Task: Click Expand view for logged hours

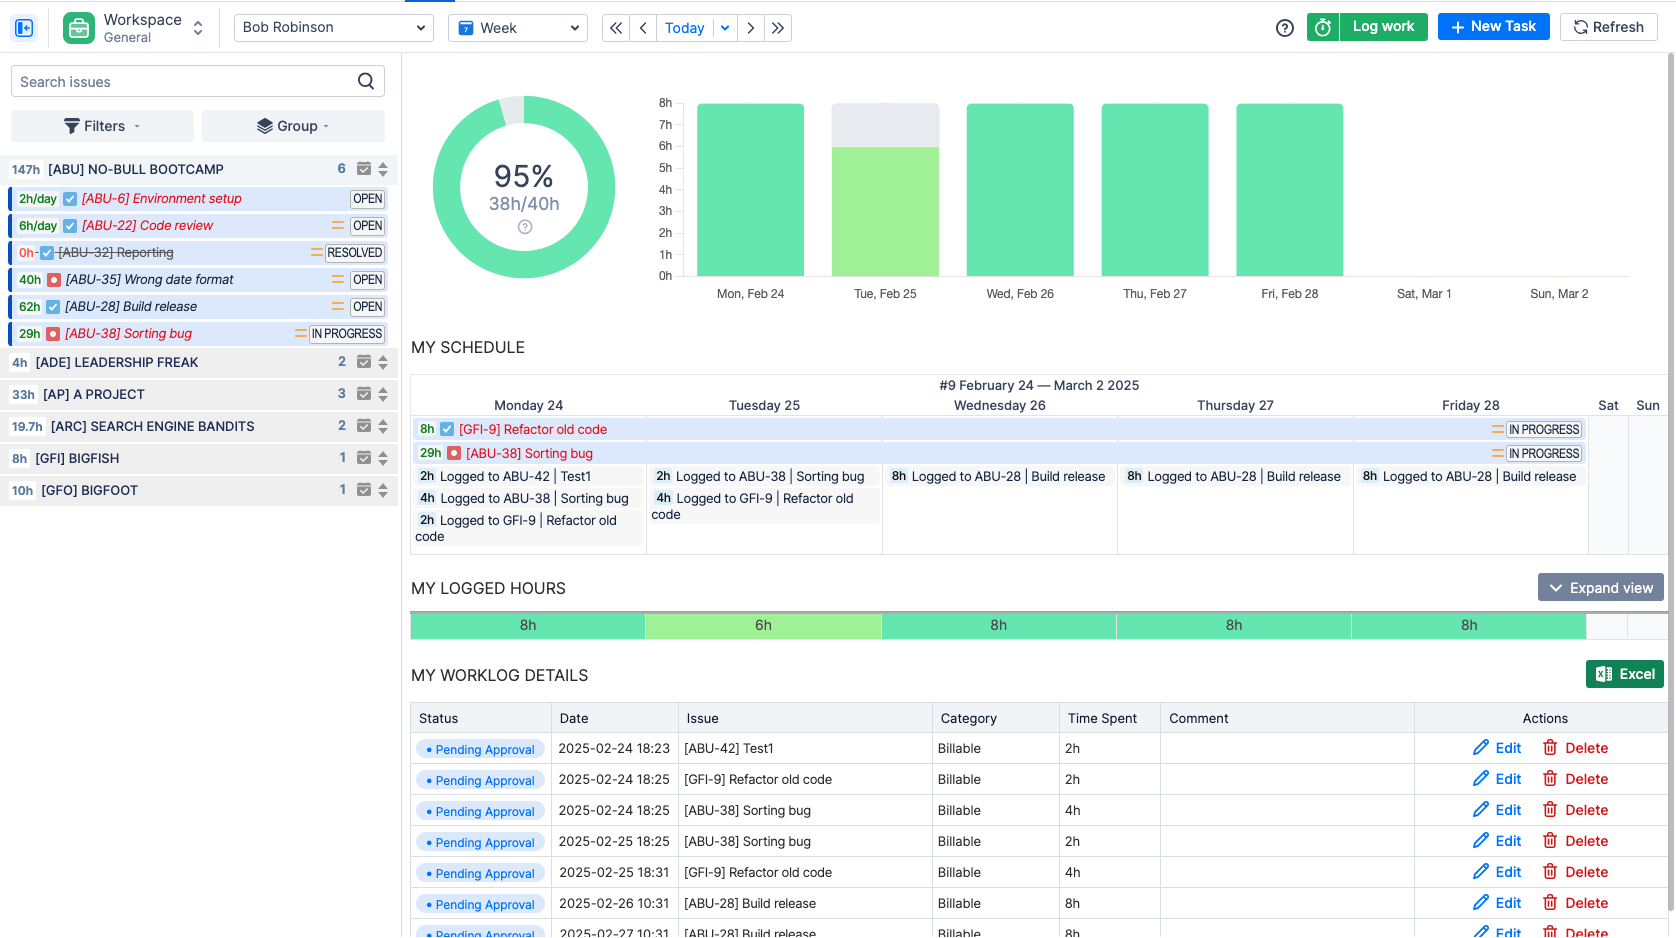Action: (1600, 587)
